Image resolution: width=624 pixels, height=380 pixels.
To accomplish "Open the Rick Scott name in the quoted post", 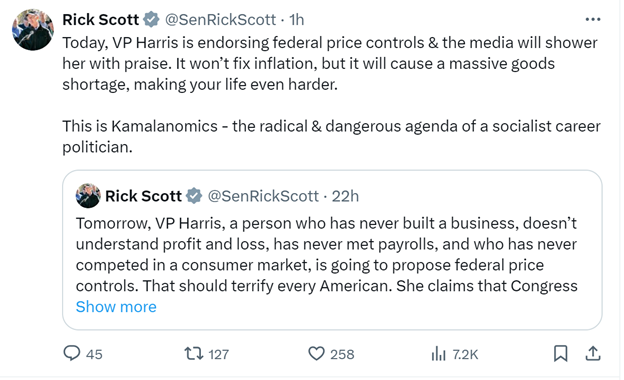I will (143, 196).
